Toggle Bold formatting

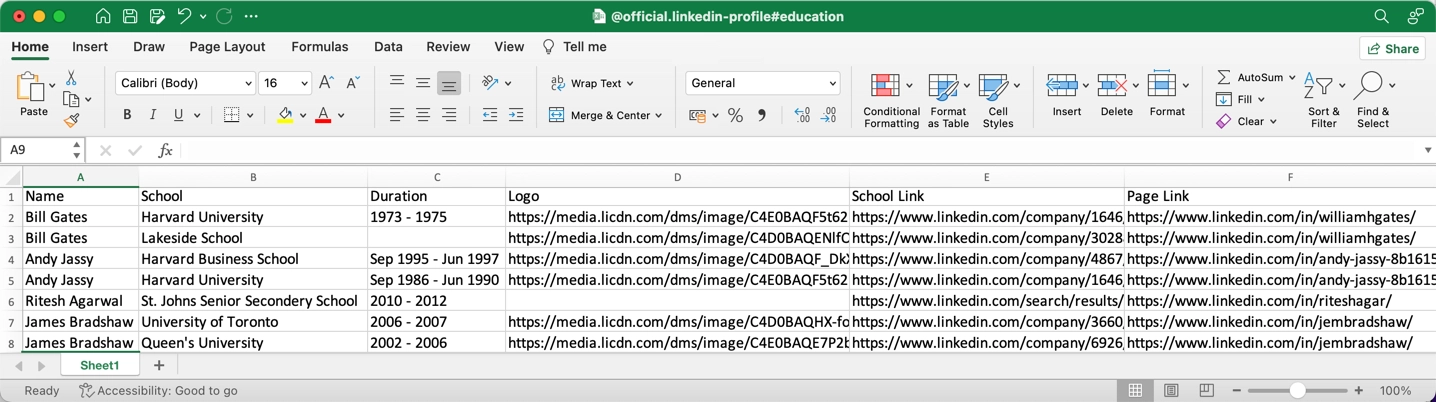[127, 115]
